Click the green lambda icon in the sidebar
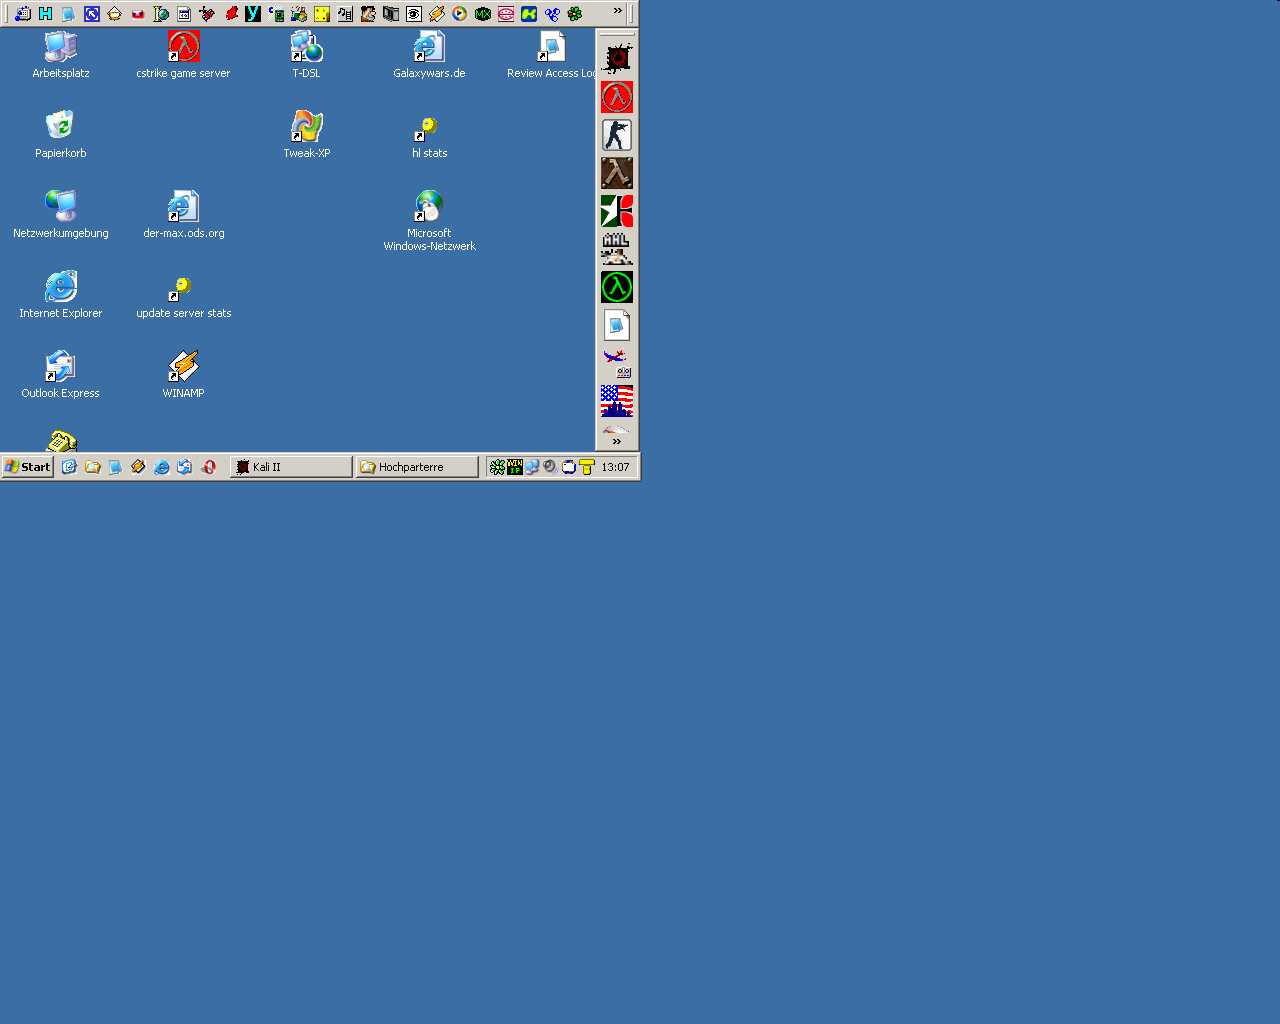 pyautogui.click(x=617, y=287)
